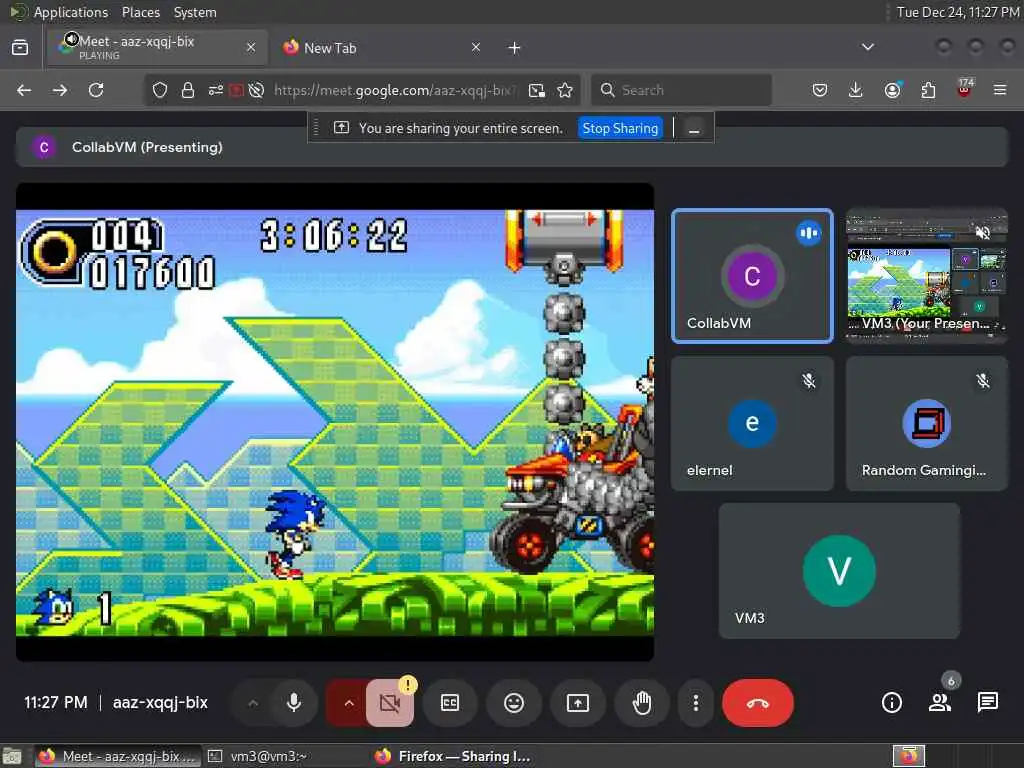Open the Pocket save icon
The image size is (1024, 768).
coord(820,90)
